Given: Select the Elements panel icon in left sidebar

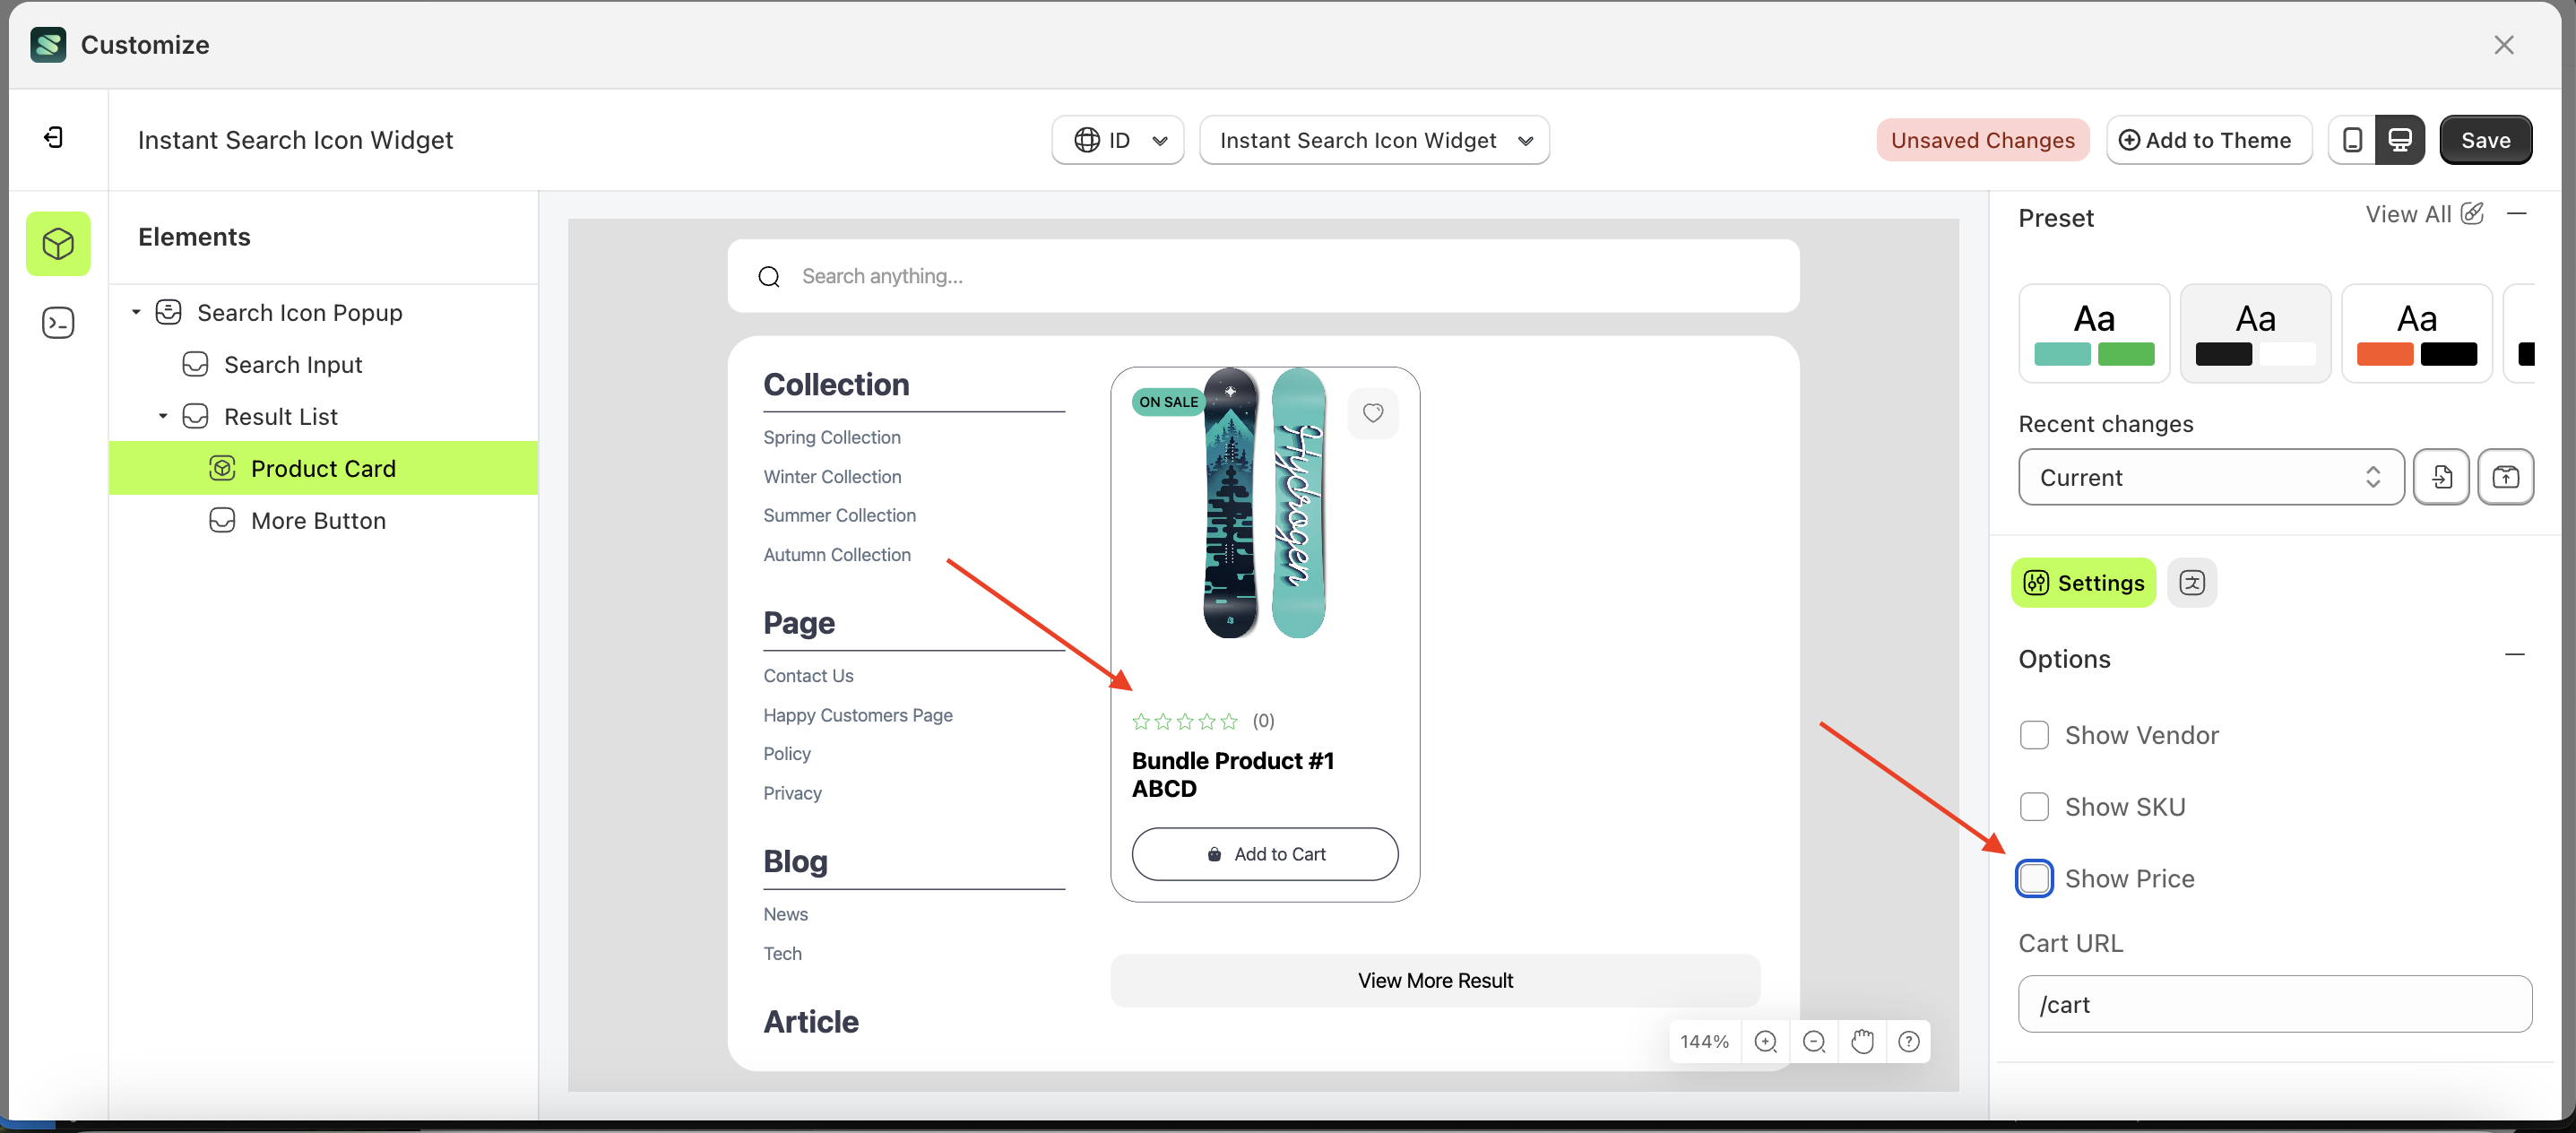Looking at the screenshot, I should click(x=58, y=243).
